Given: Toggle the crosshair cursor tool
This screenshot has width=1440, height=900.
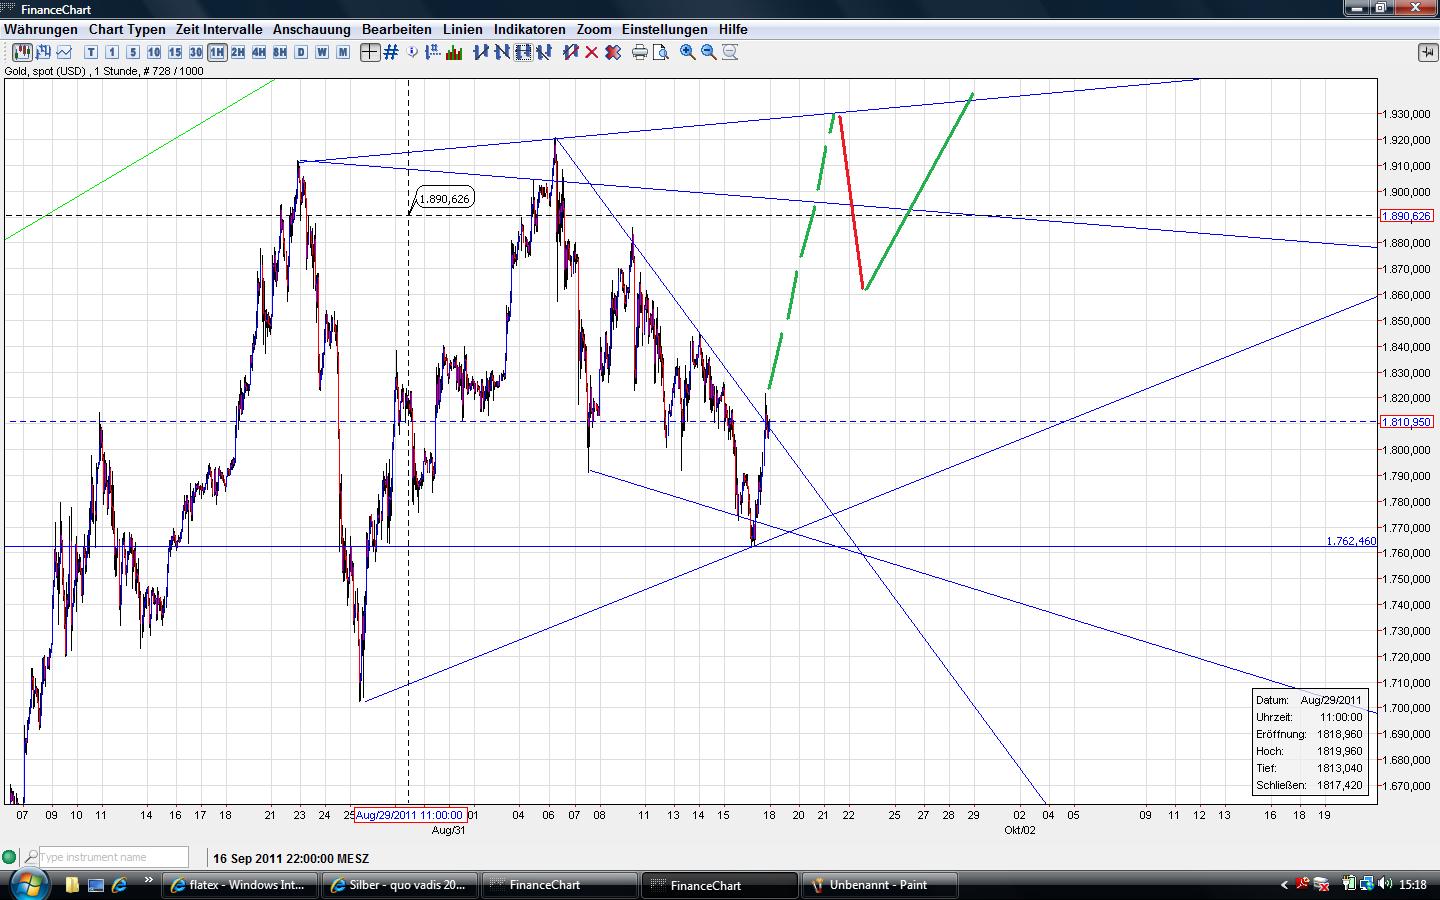Looking at the screenshot, I should (x=370, y=52).
